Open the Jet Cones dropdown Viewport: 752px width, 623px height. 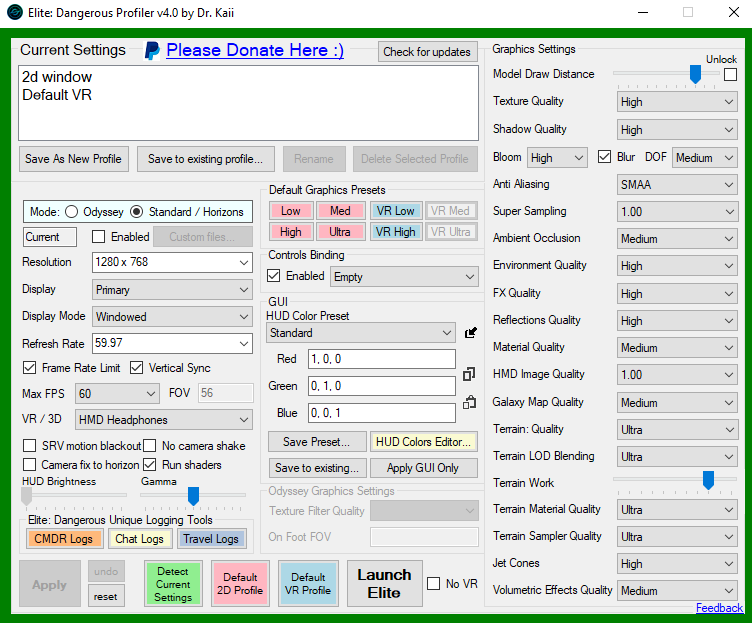(677, 564)
